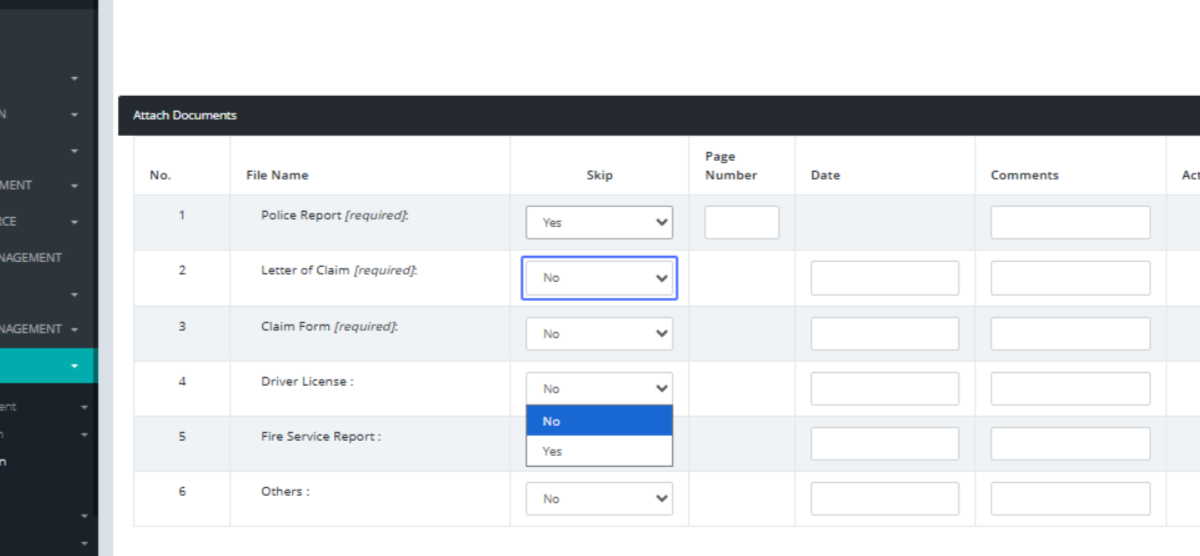Click Date field in Others row
Screen dimensions: 1200x556
point(884,499)
